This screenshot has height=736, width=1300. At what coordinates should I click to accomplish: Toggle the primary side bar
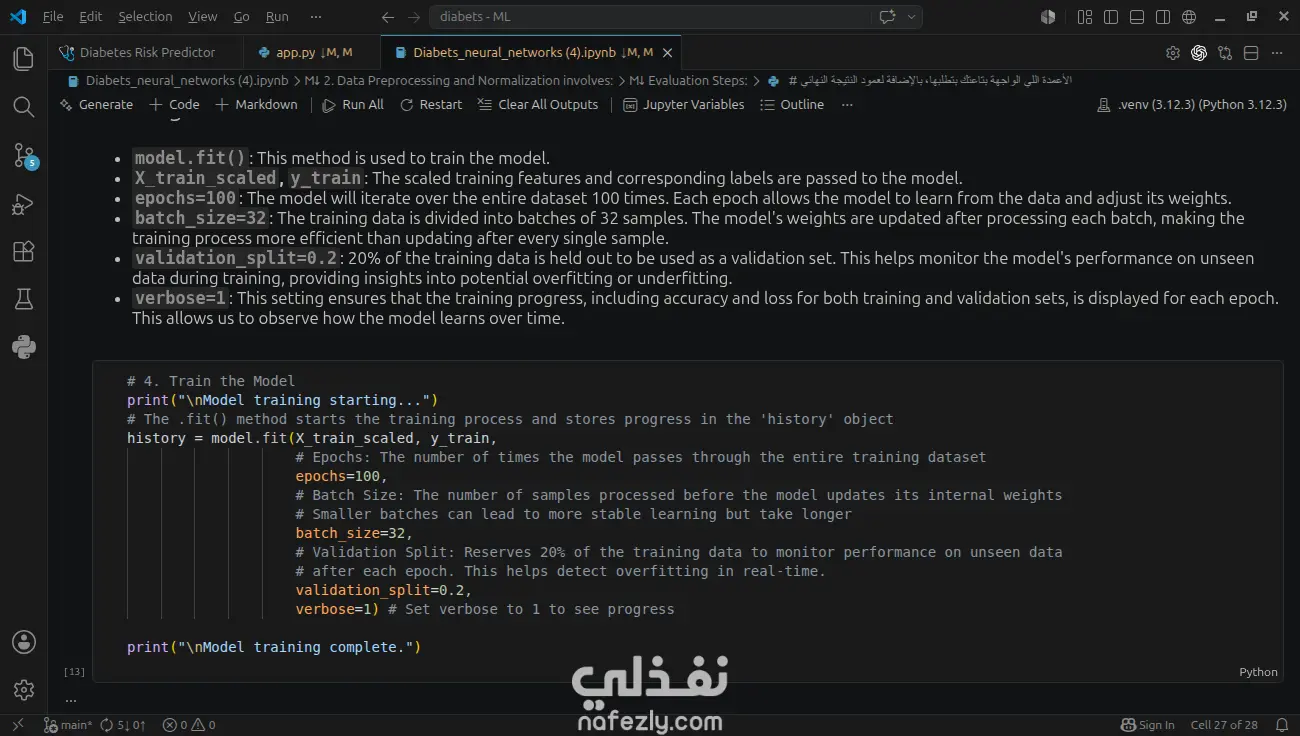click(1111, 17)
